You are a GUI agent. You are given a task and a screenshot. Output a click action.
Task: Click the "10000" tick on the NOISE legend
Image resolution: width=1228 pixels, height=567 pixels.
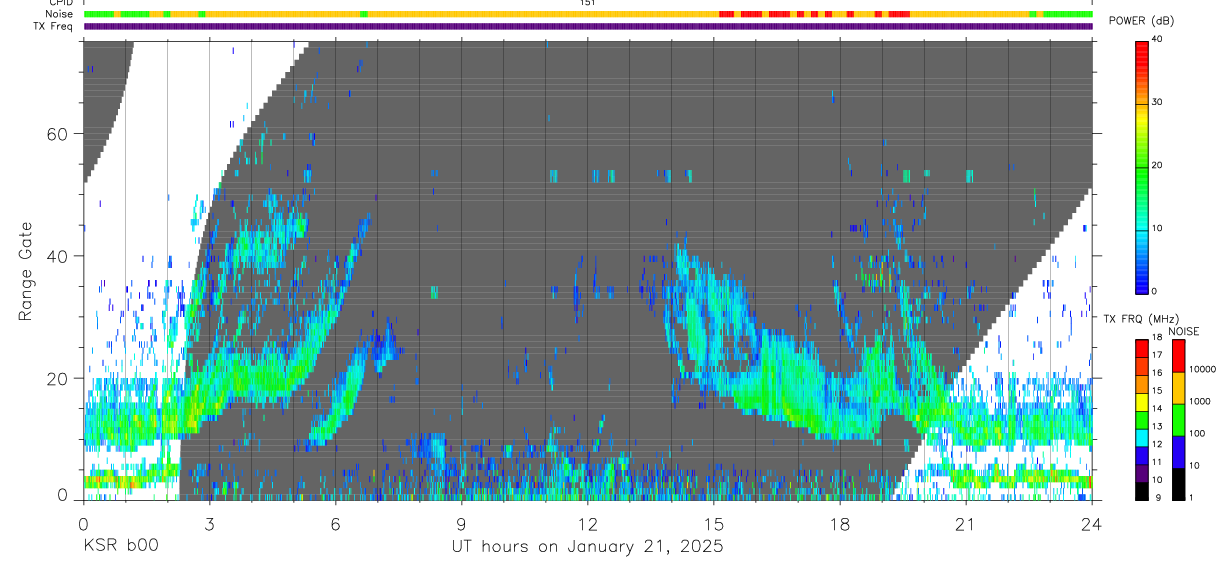coord(1203,370)
